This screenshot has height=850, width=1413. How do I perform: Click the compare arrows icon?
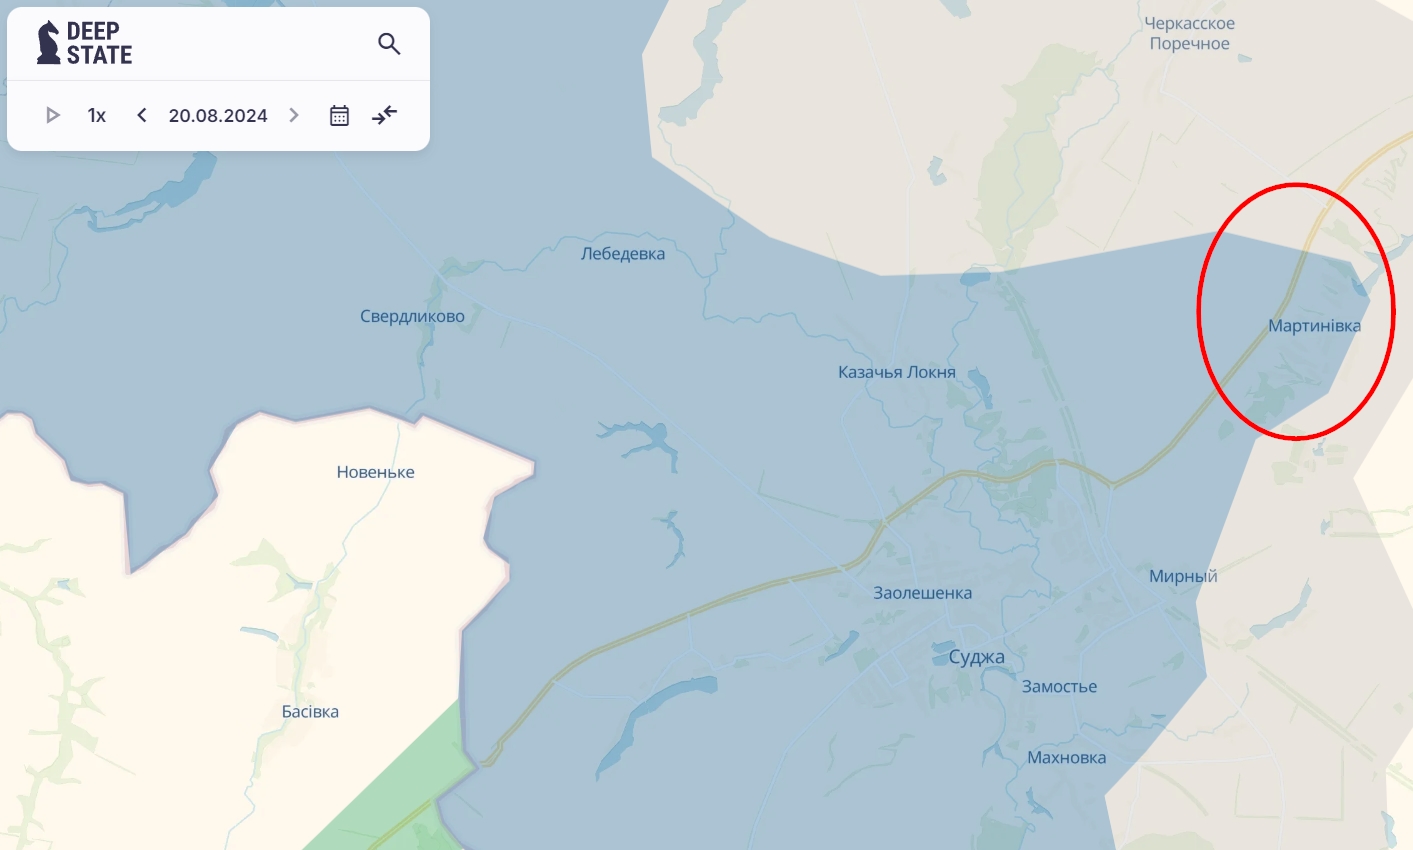click(385, 115)
